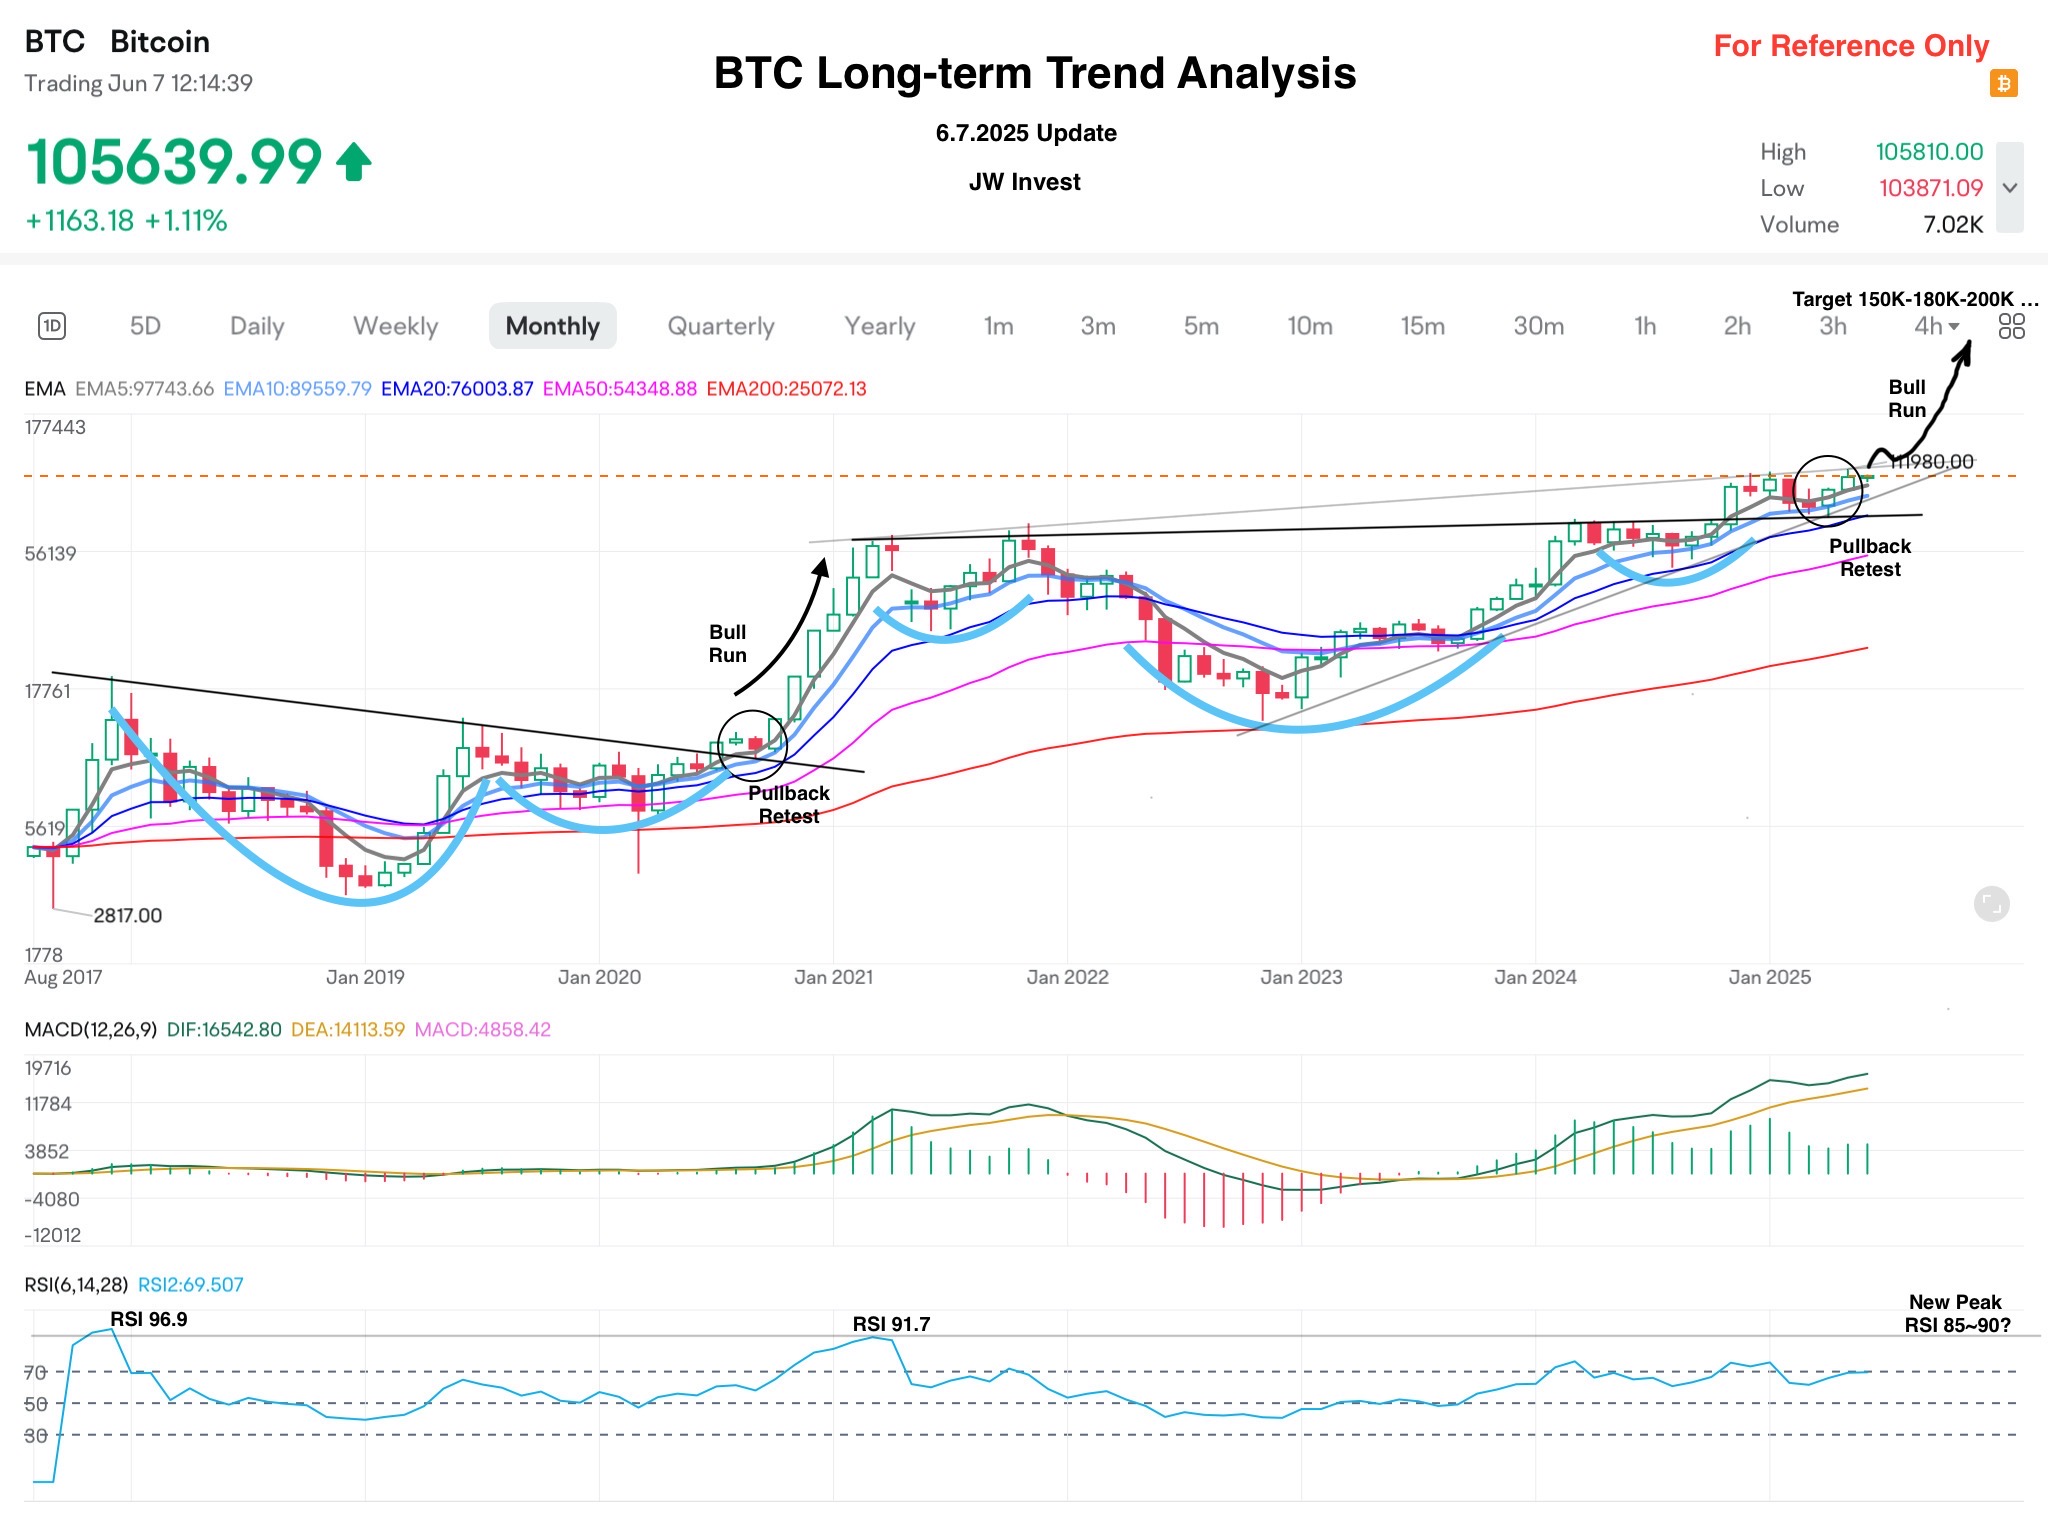Click the green price up arrow
The width and height of the screenshot is (2048, 1527).
tap(353, 162)
